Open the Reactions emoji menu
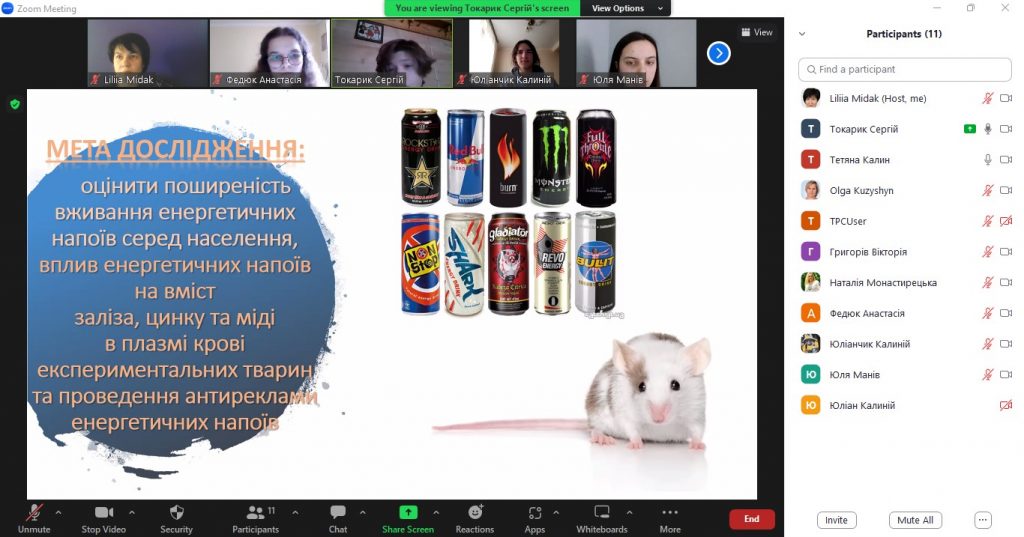This screenshot has height=537, width=1024. pyautogui.click(x=475, y=513)
